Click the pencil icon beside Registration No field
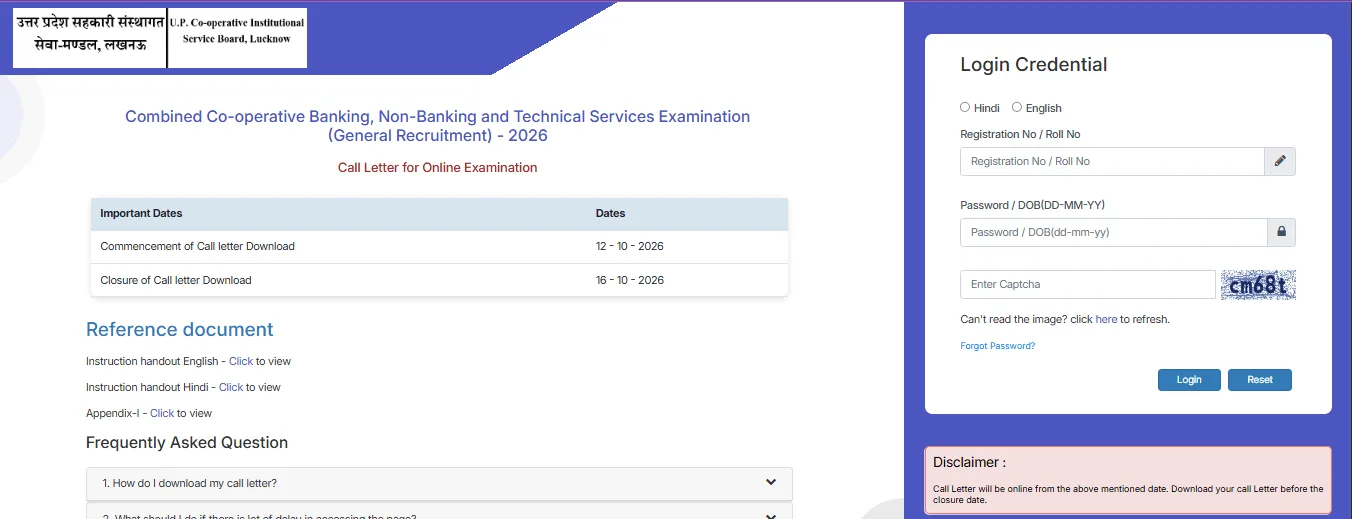 pos(1280,161)
